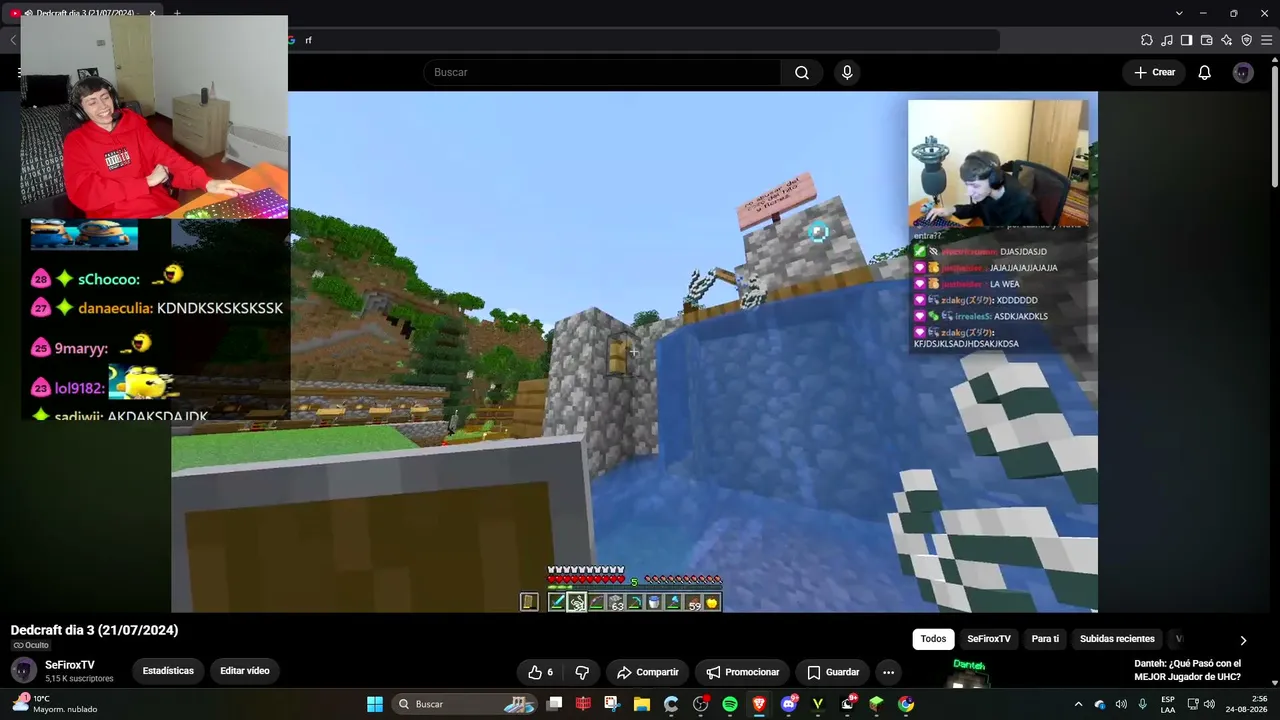The image size is (1280, 720).
Task: Open the tab search dropdown arrow
Action: pyautogui.click(x=1179, y=13)
